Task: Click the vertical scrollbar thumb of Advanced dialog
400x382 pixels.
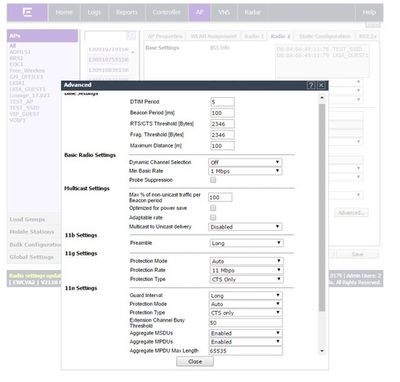Action: tap(322, 207)
